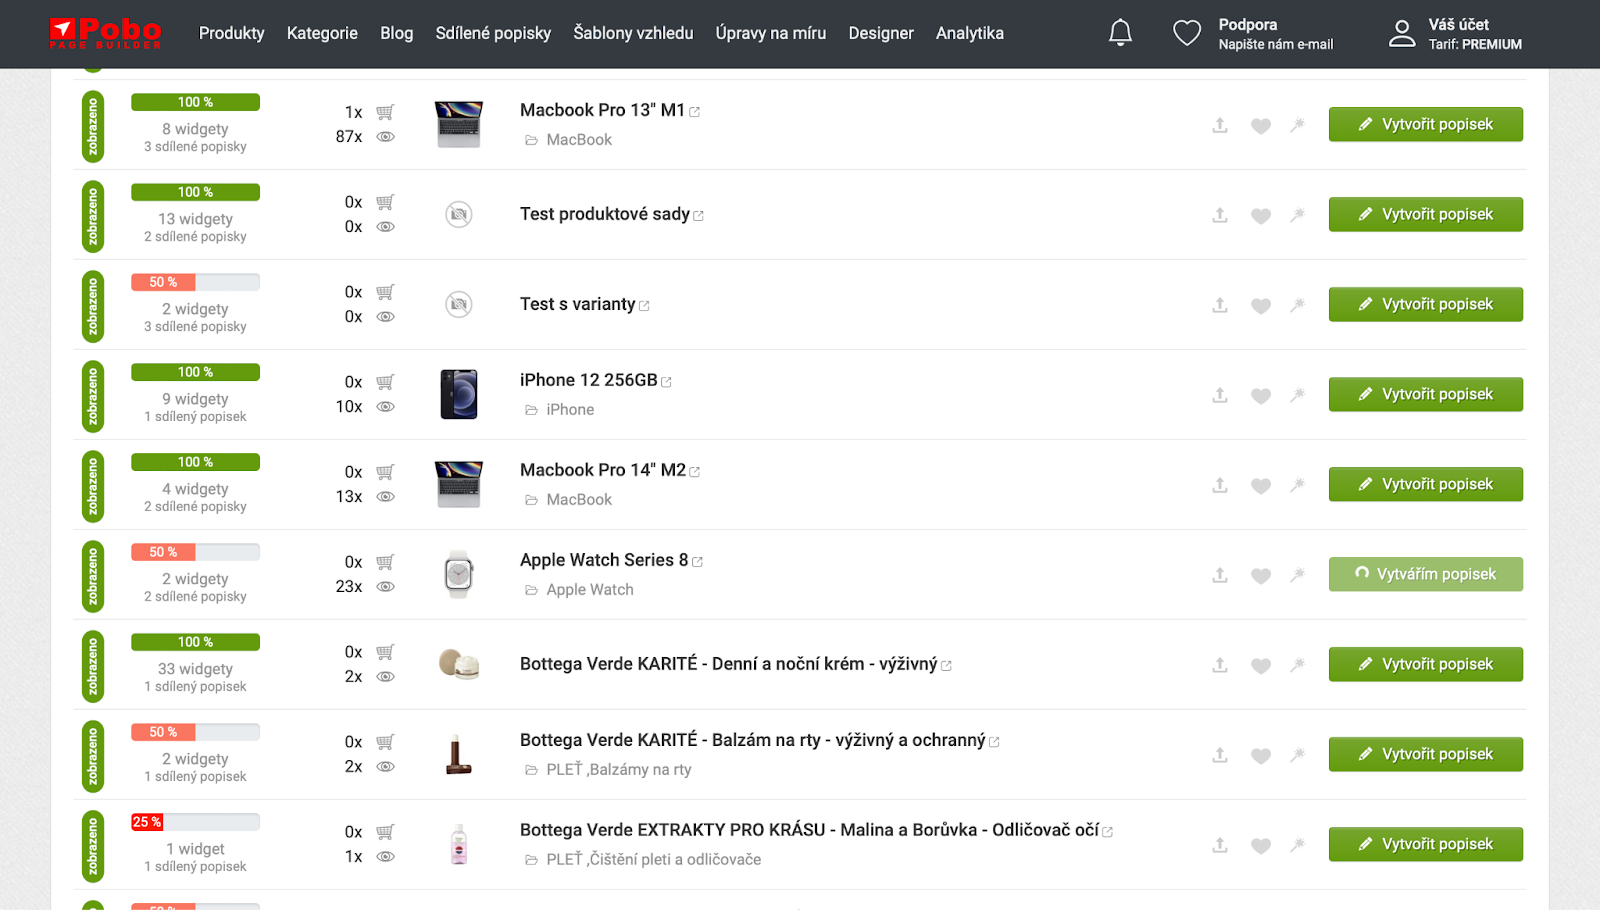Screen dimensions: 1600x910
Task: Open Úpravy na míru menu item
Action: pyautogui.click(x=771, y=33)
